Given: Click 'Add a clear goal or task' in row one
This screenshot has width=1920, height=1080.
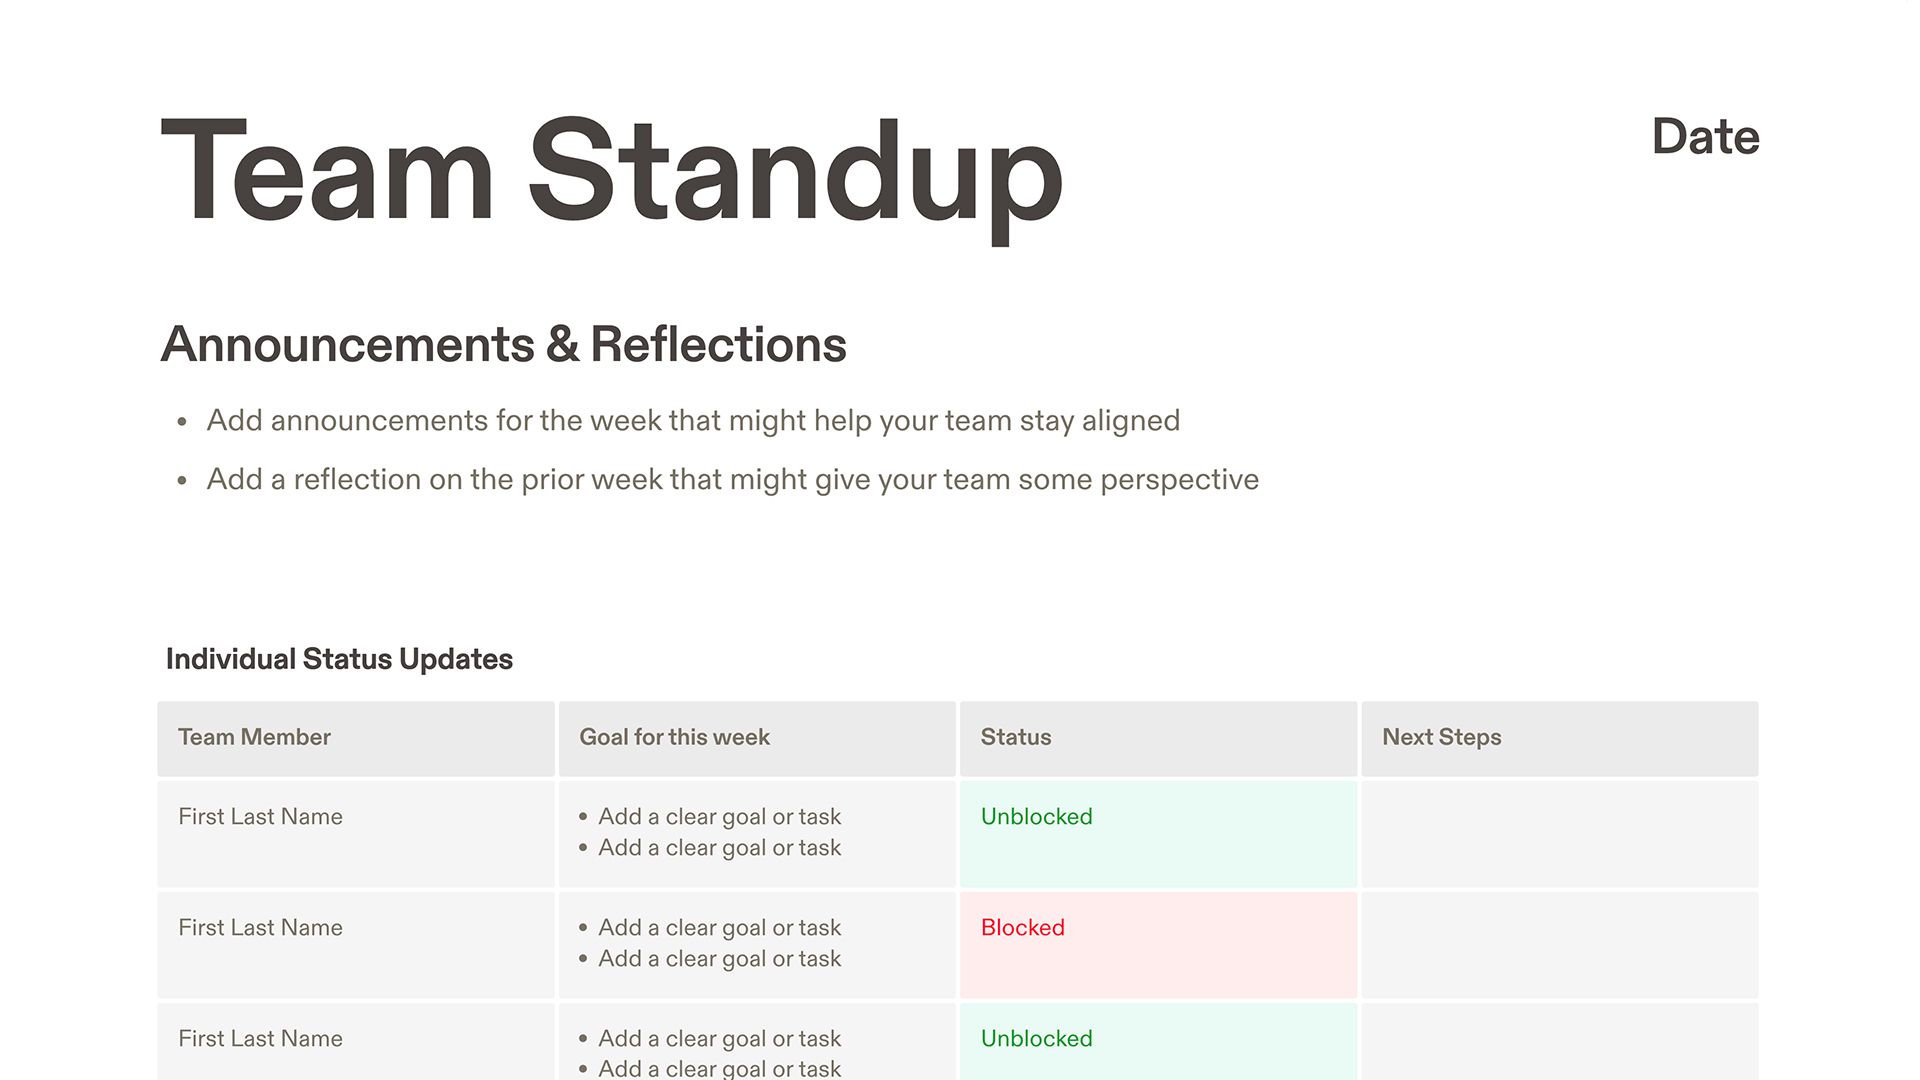Looking at the screenshot, I should tap(720, 815).
